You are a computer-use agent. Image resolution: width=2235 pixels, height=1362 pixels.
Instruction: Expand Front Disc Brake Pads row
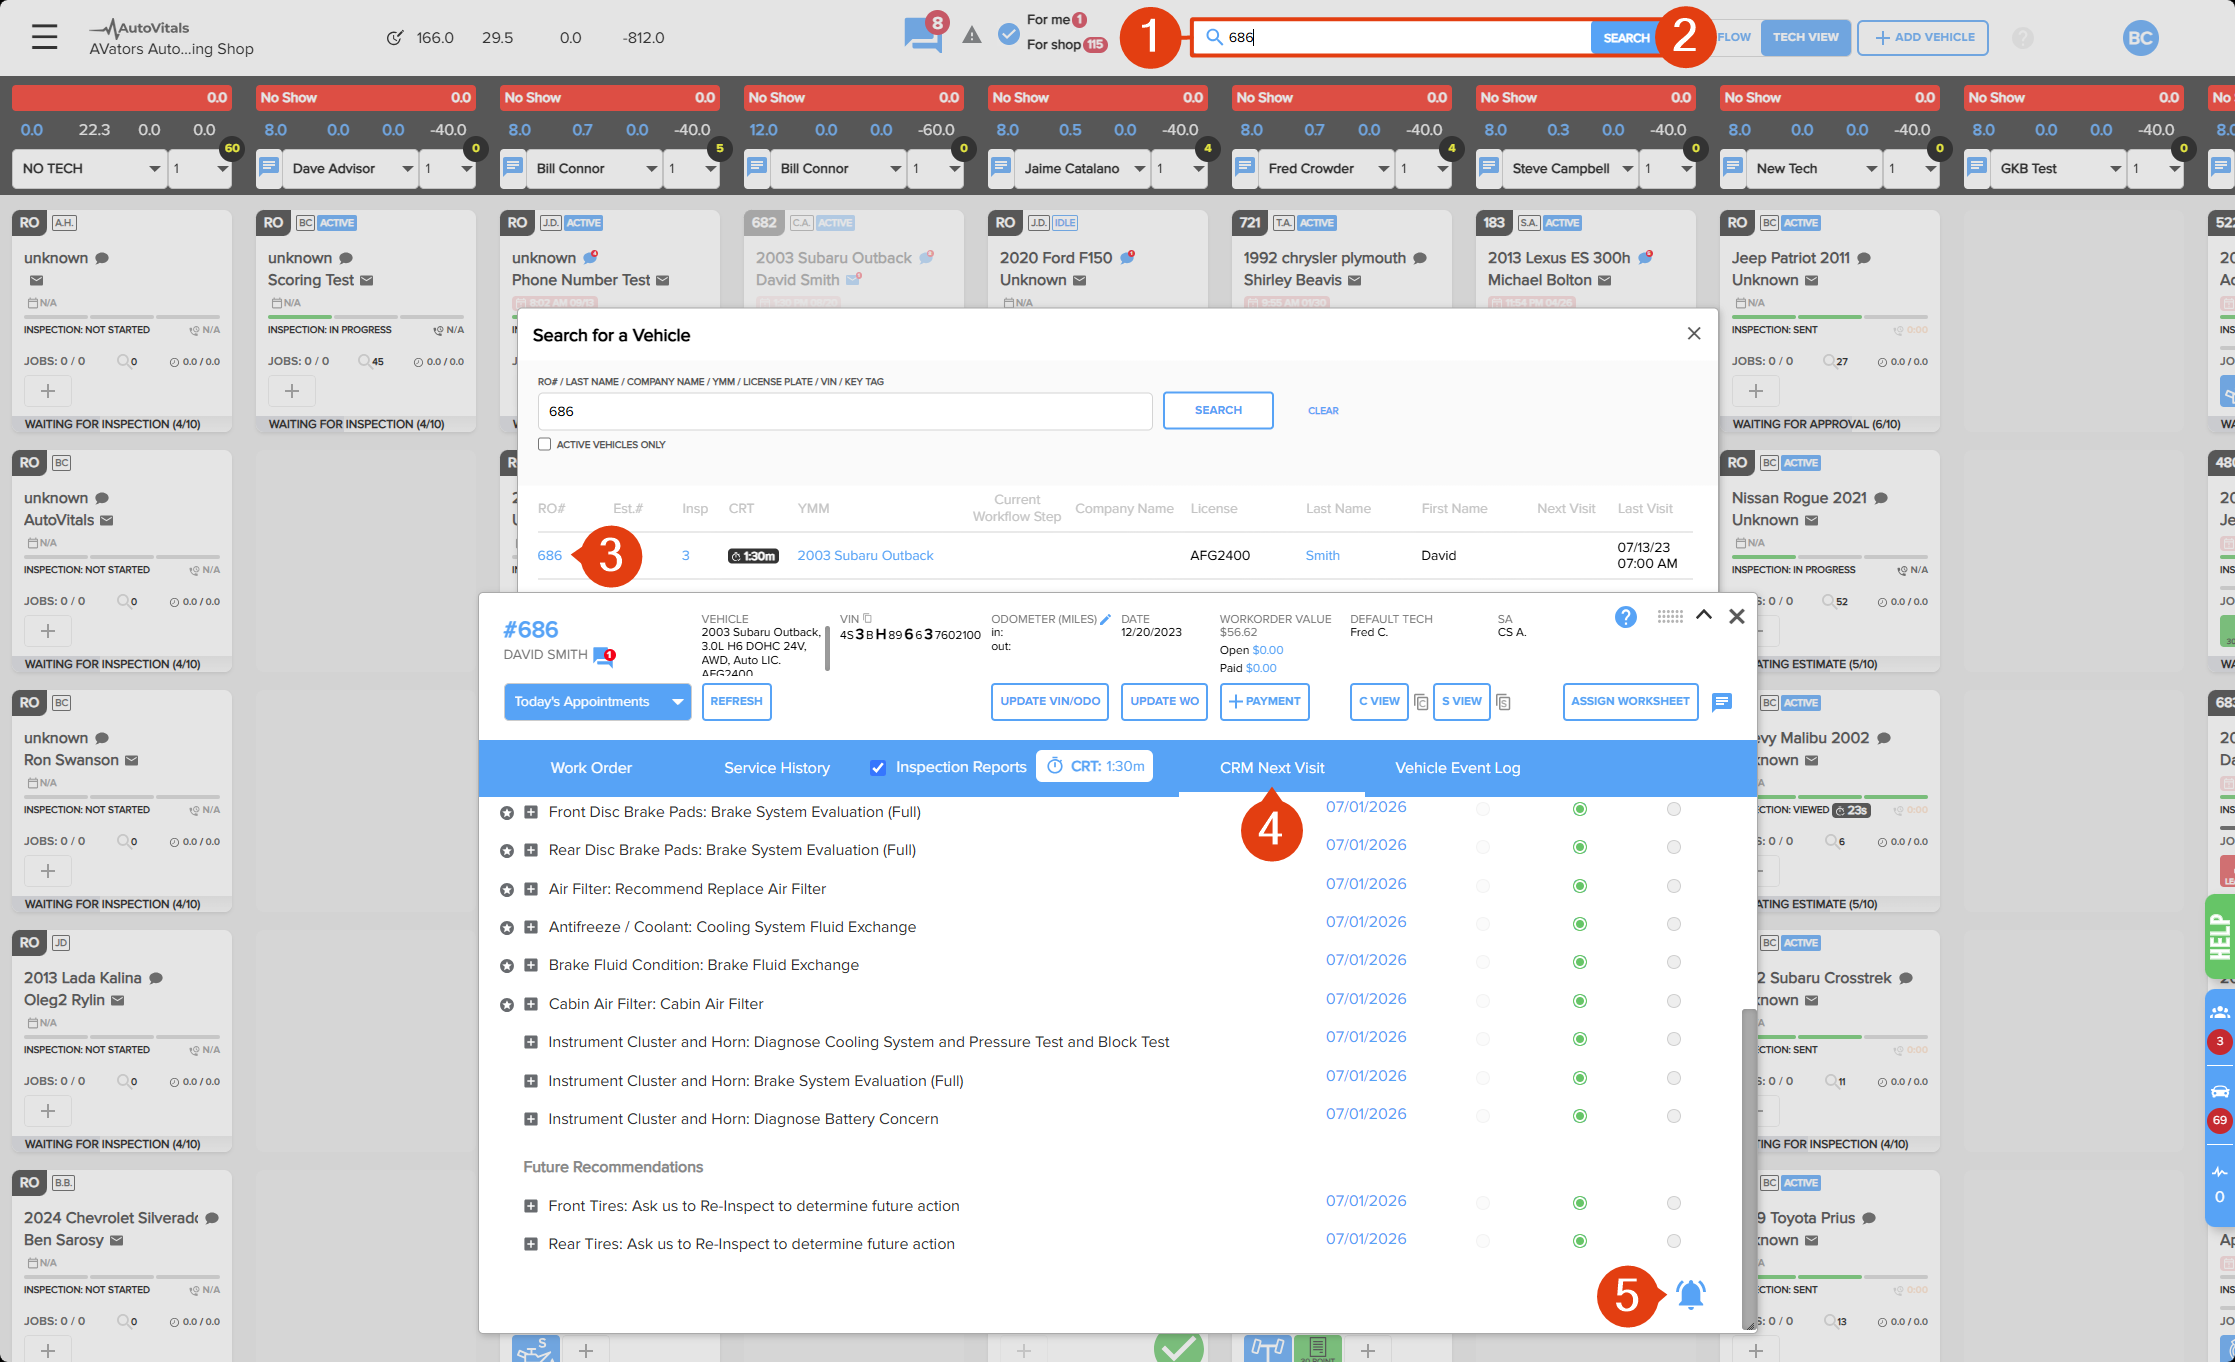531,813
